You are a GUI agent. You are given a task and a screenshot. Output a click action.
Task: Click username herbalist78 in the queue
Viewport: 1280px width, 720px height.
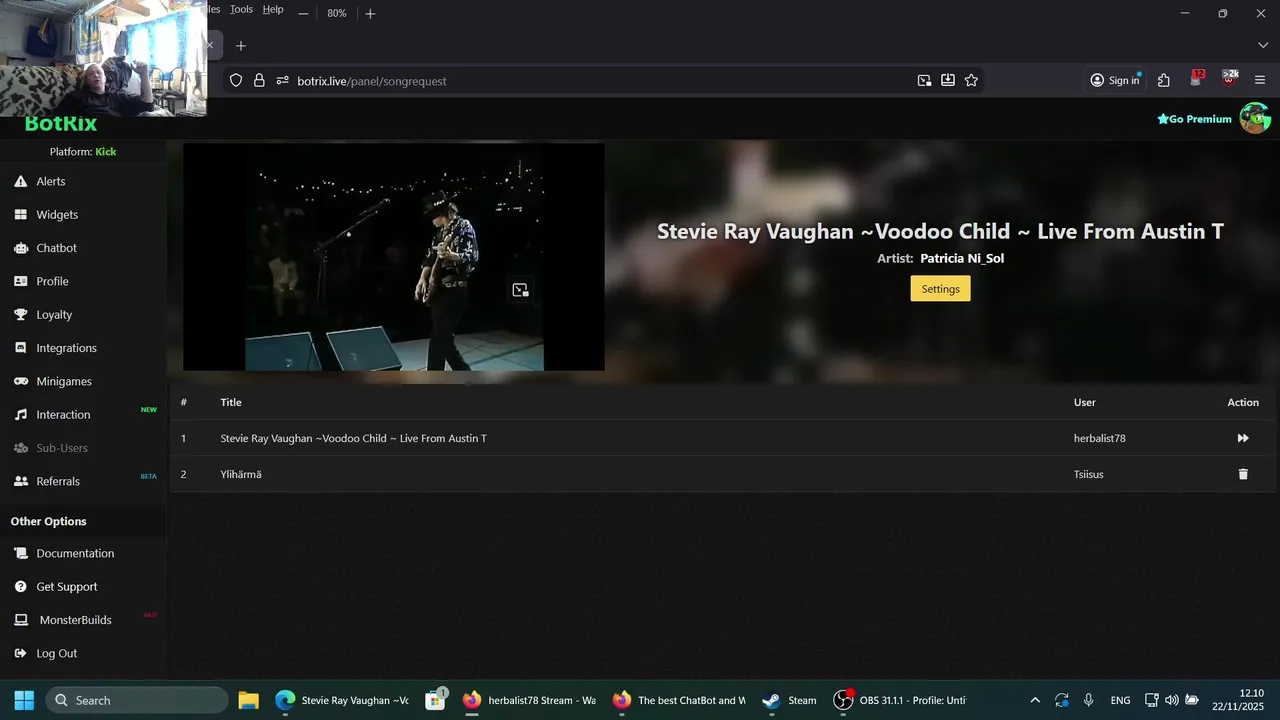click(x=1100, y=438)
